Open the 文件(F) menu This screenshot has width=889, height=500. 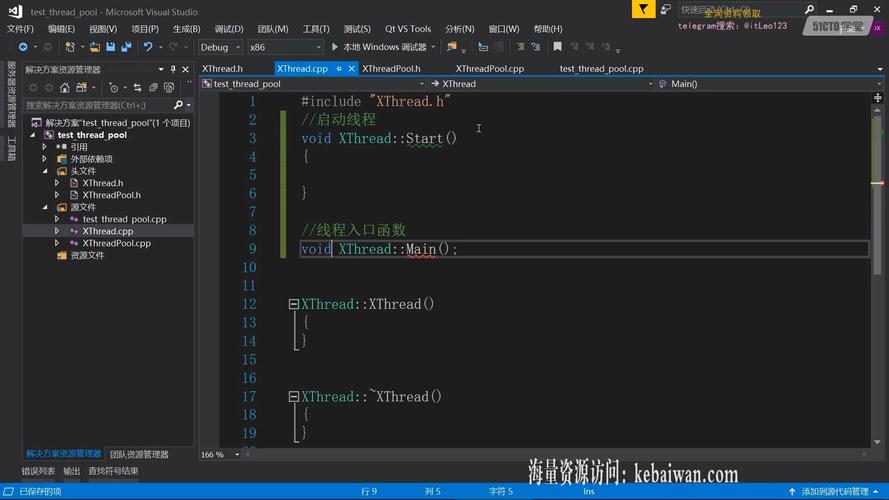coord(20,28)
